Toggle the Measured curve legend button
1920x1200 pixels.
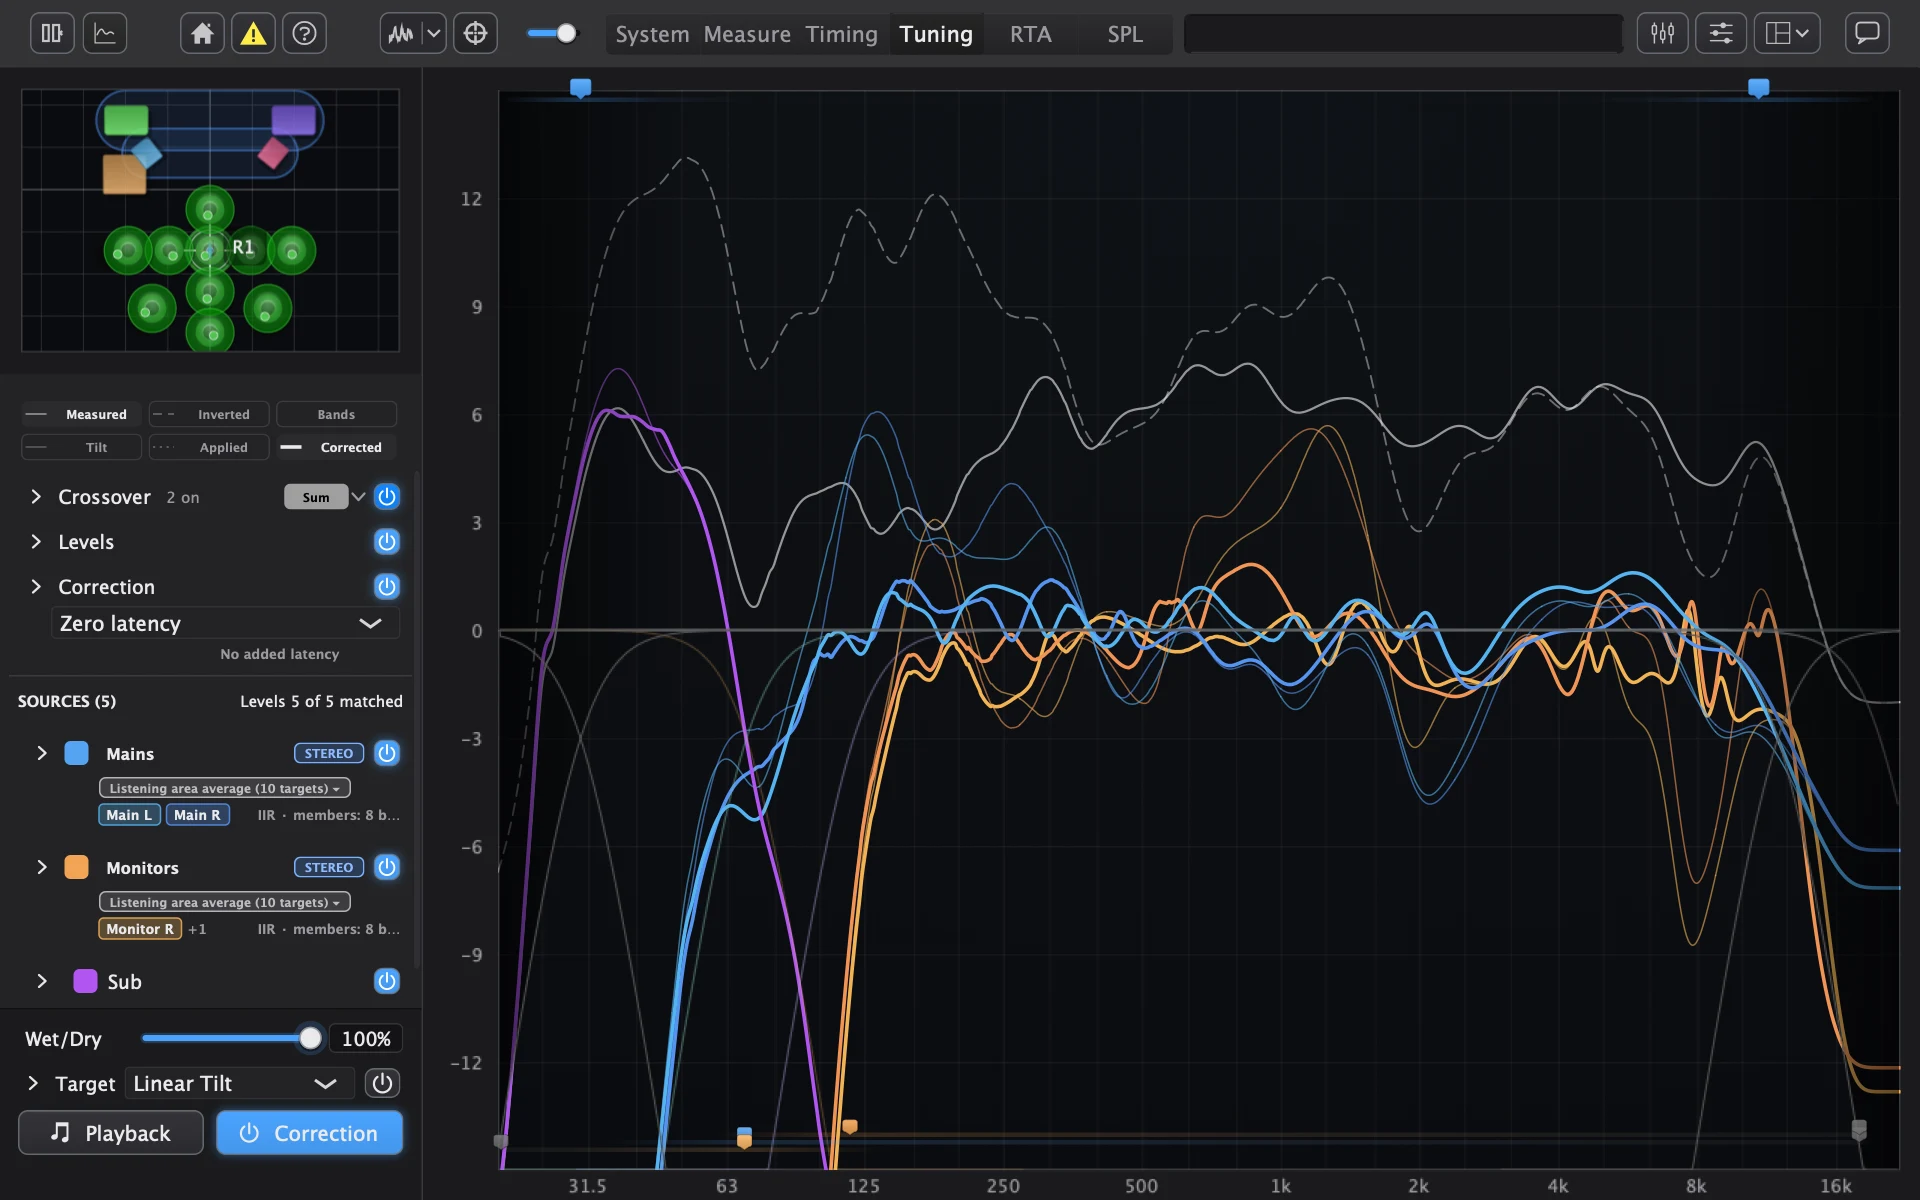[81, 414]
